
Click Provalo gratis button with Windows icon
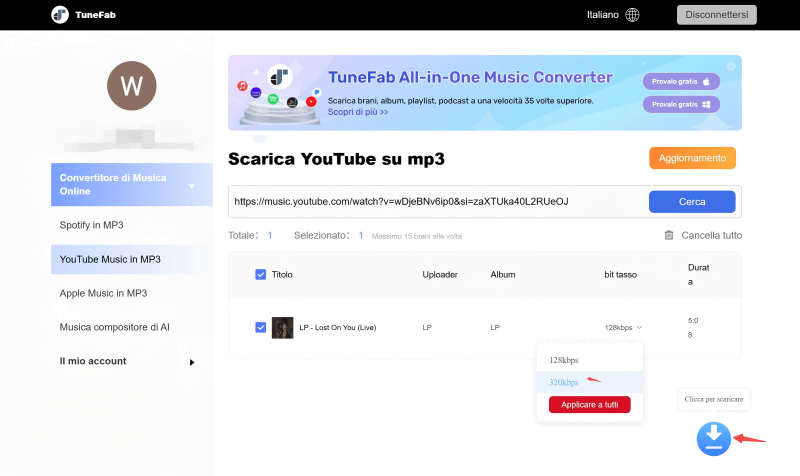coord(681,104)
